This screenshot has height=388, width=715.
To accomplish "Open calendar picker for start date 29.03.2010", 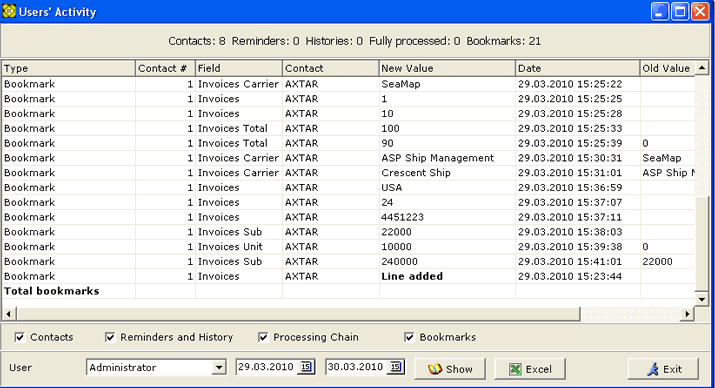I will point(306,367).
